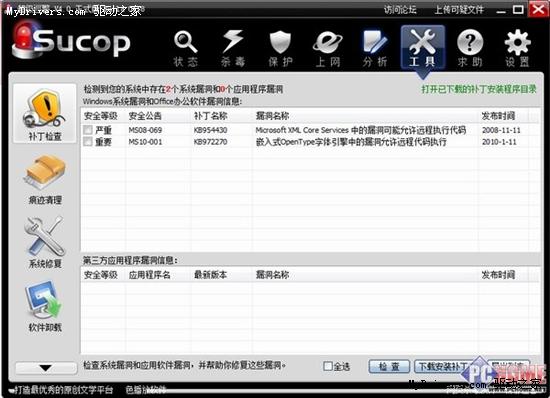Open the 保护 shield protection icon
550x398 pixels.
(280, 48)
